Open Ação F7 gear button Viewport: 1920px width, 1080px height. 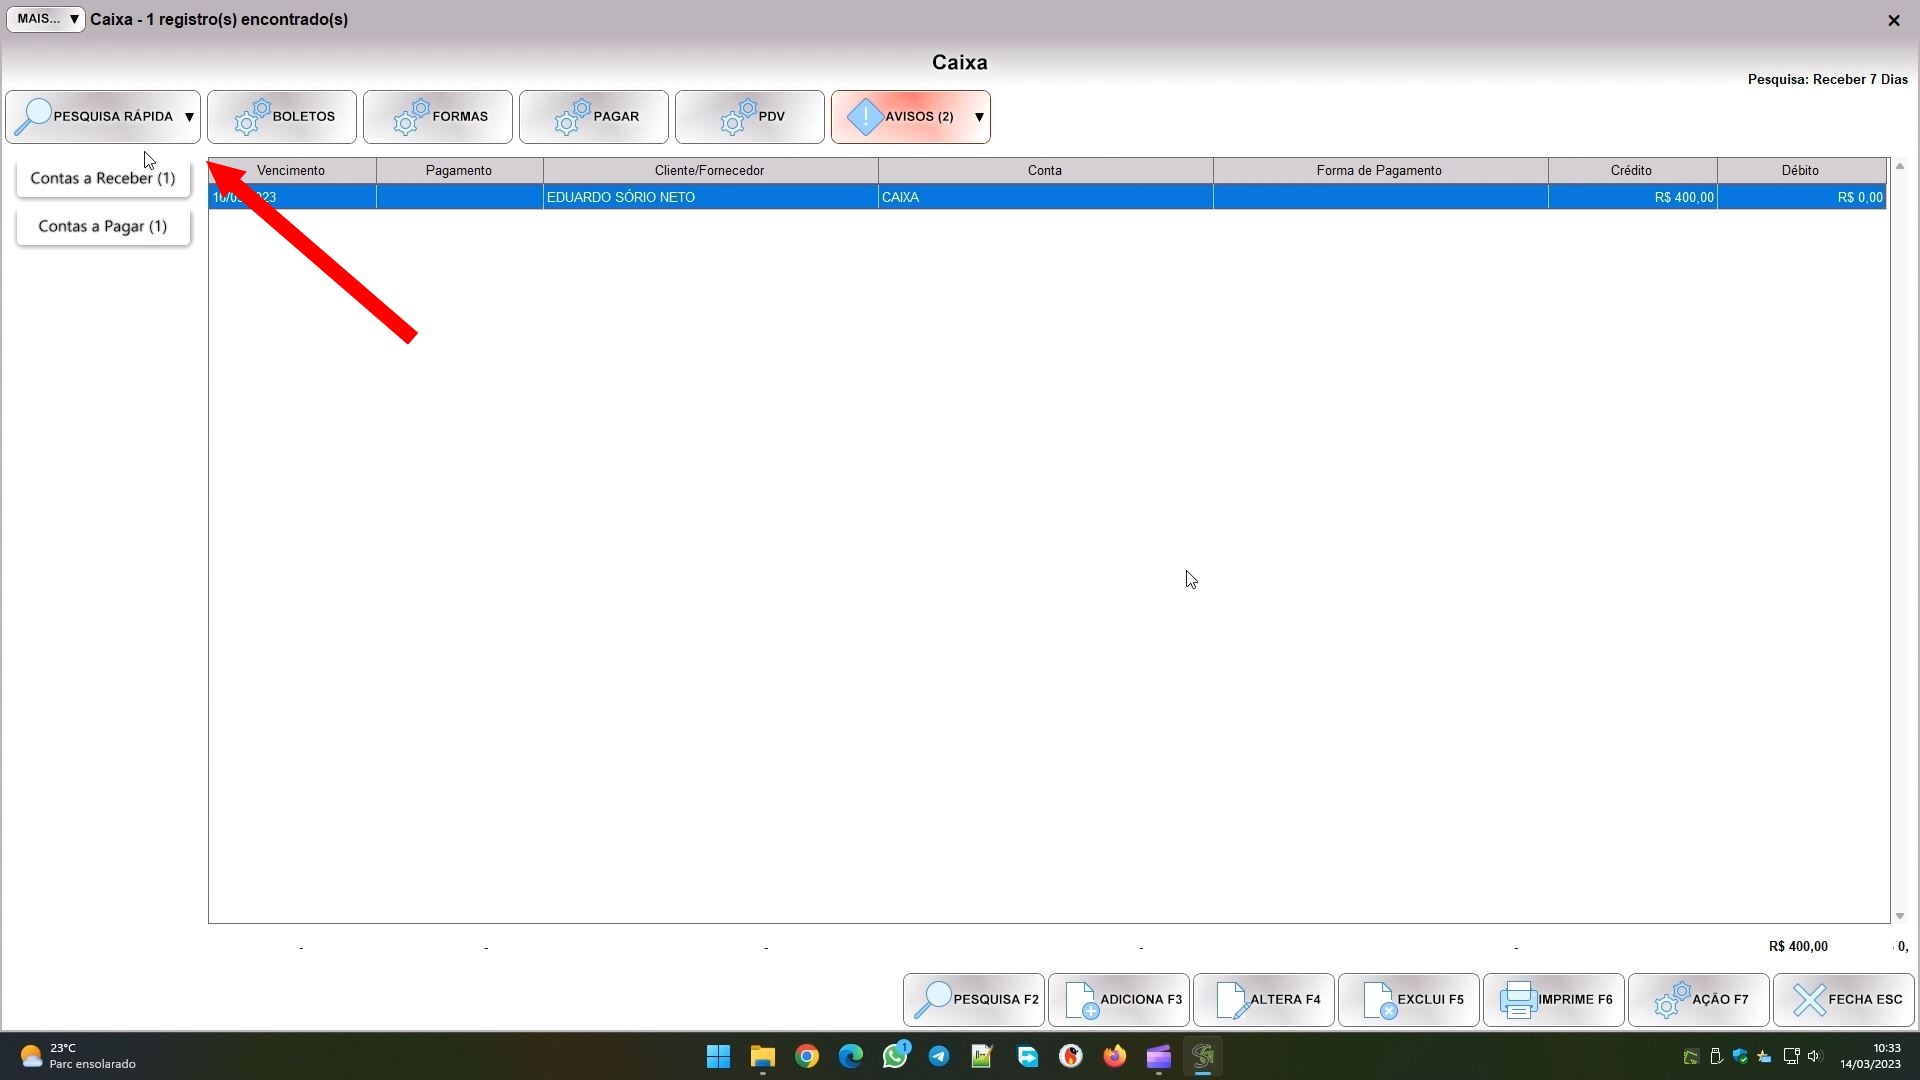click(x=1698, y=999)
